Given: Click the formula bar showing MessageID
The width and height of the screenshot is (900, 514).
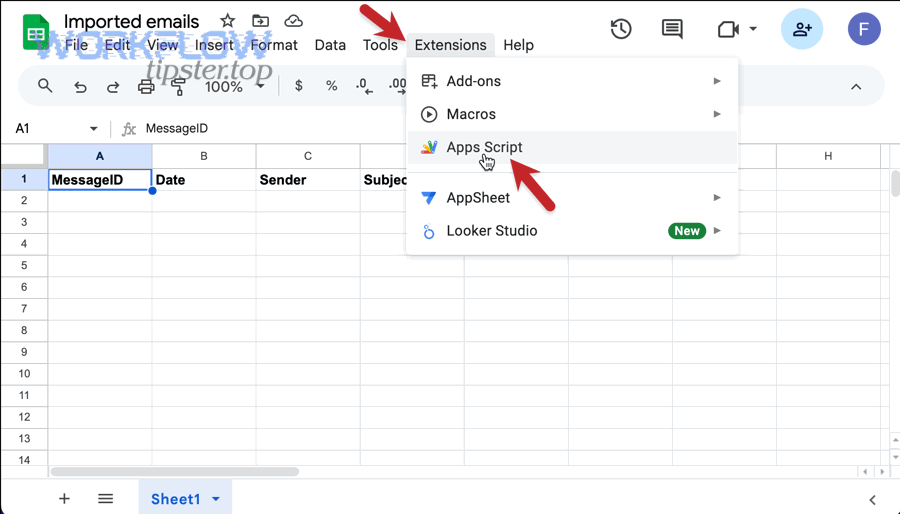Looking at the screenshot, I should click(x=177, y=128).
